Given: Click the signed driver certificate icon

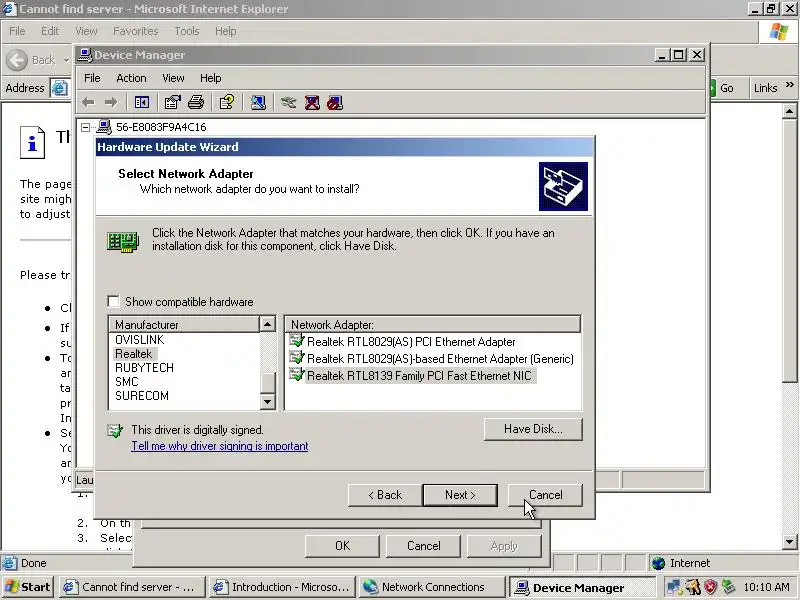Looking at the screenshot, I should point(115,431).
